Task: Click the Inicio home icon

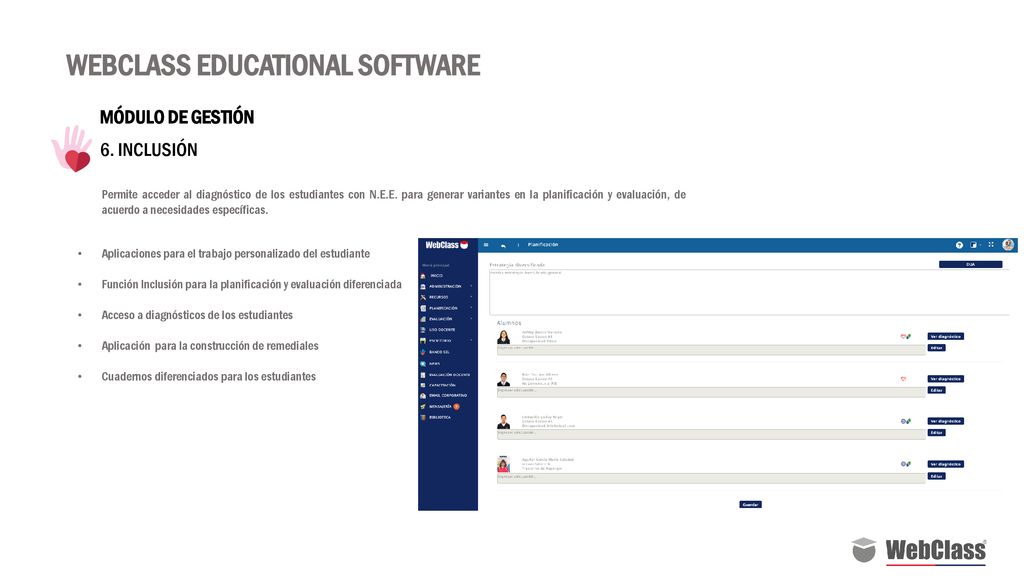Action: [423, 276]
